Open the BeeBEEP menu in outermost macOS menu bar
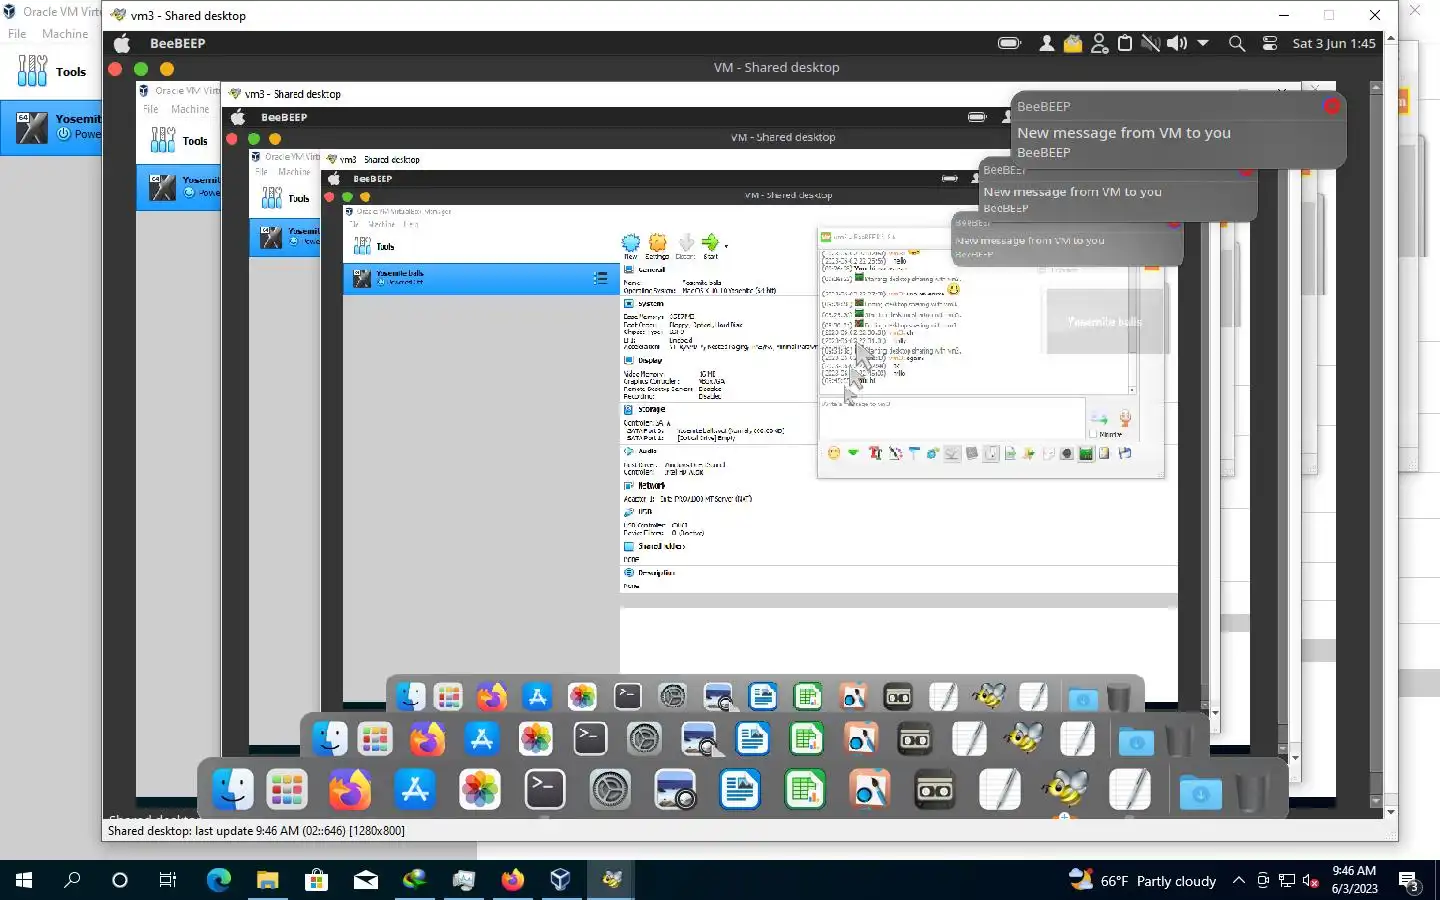The width and height of the screenshot is (1440, 900). click(177, 43)
